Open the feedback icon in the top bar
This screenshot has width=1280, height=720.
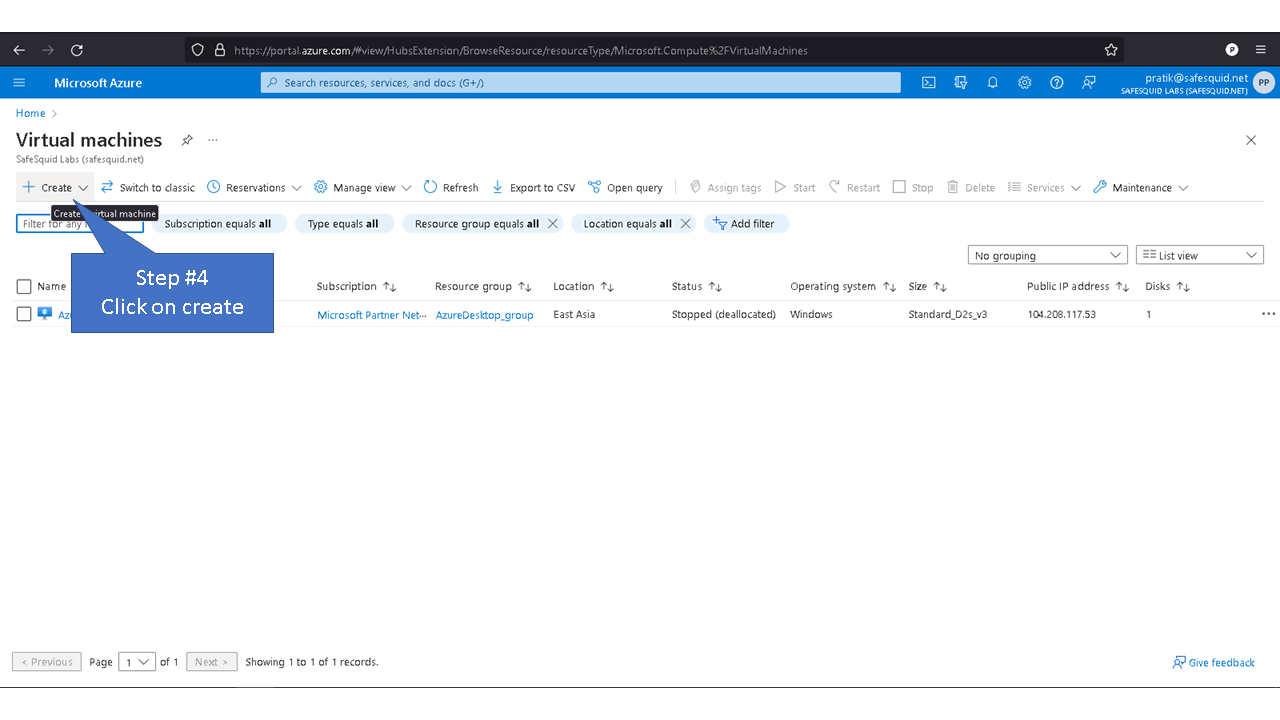(x=1088, y=83)
